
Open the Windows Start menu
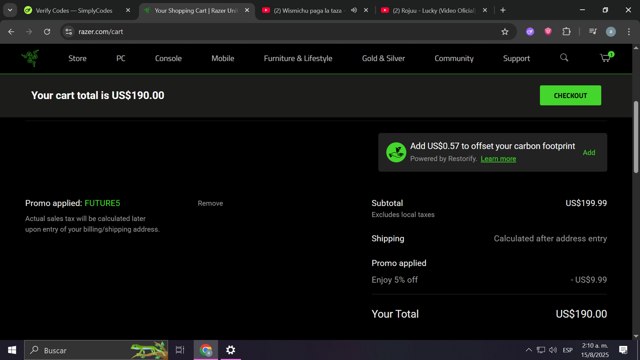click(x=12, y=350)
